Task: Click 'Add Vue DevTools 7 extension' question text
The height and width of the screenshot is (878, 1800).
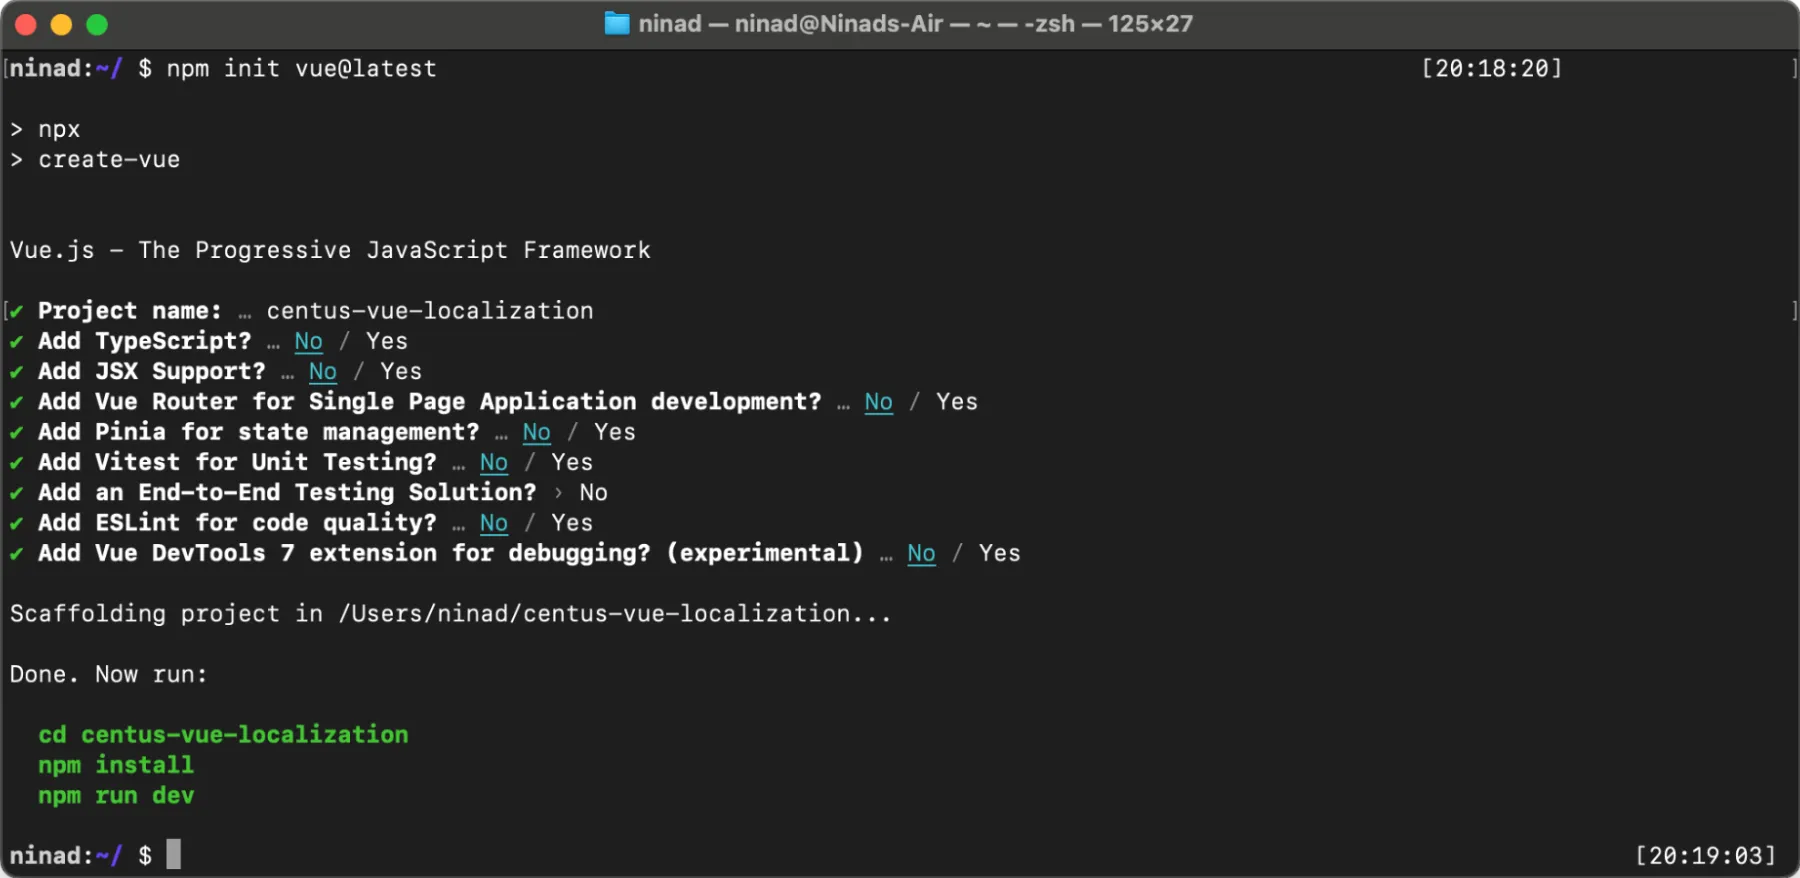Action: pyautogui.click(x=451, y=553)
